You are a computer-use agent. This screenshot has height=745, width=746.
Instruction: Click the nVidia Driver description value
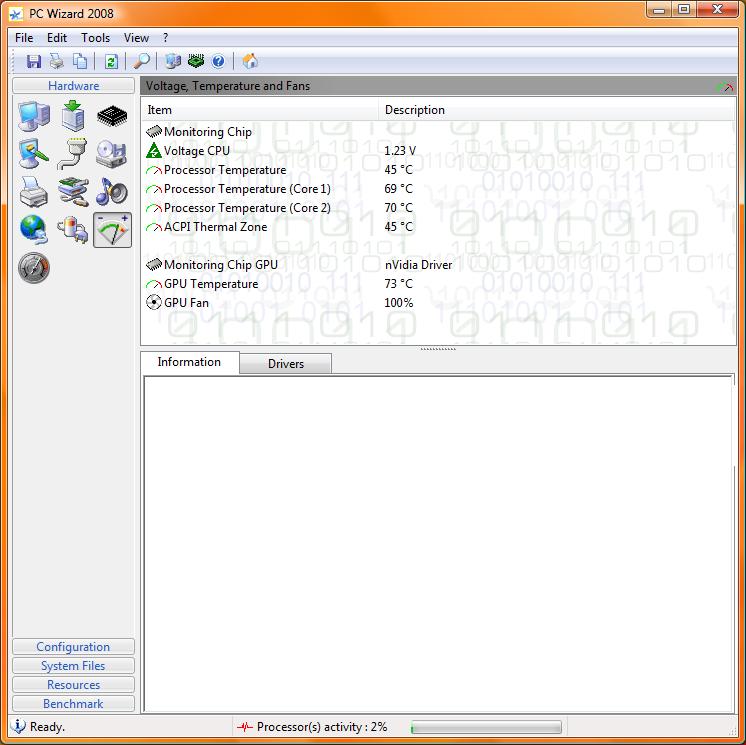coord(418,265)
